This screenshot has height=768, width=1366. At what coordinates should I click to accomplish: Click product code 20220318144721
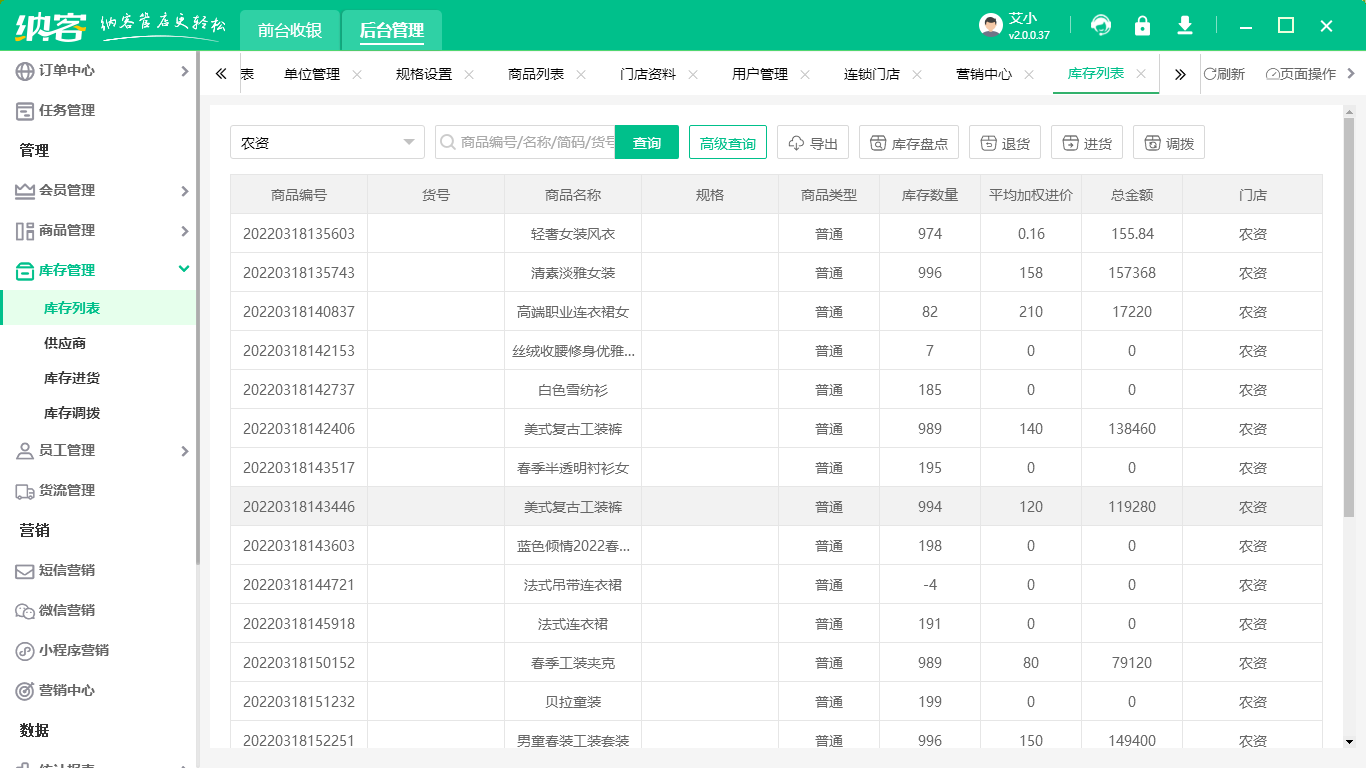(x=299, y=584)
